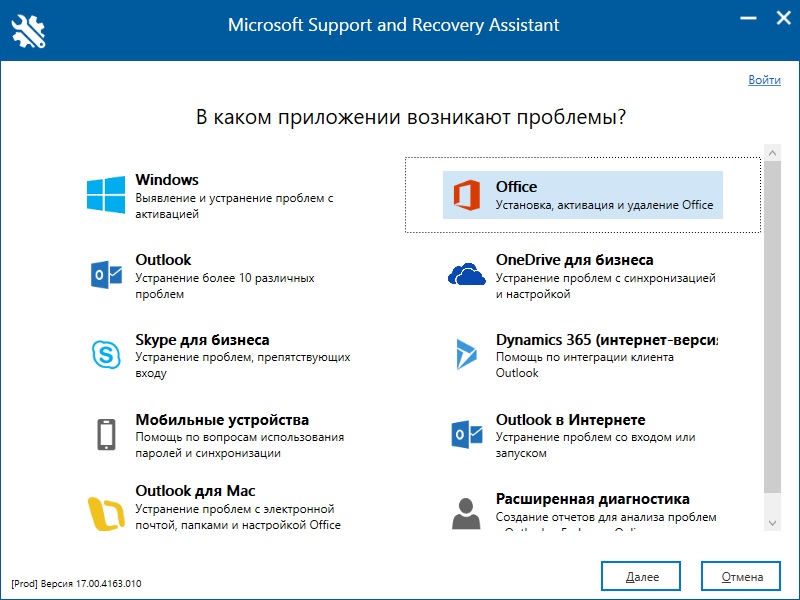Pick the Outlook for Mac icon
Image resolution: width=800 pixels, height=600 pixels.
(106, 513)
